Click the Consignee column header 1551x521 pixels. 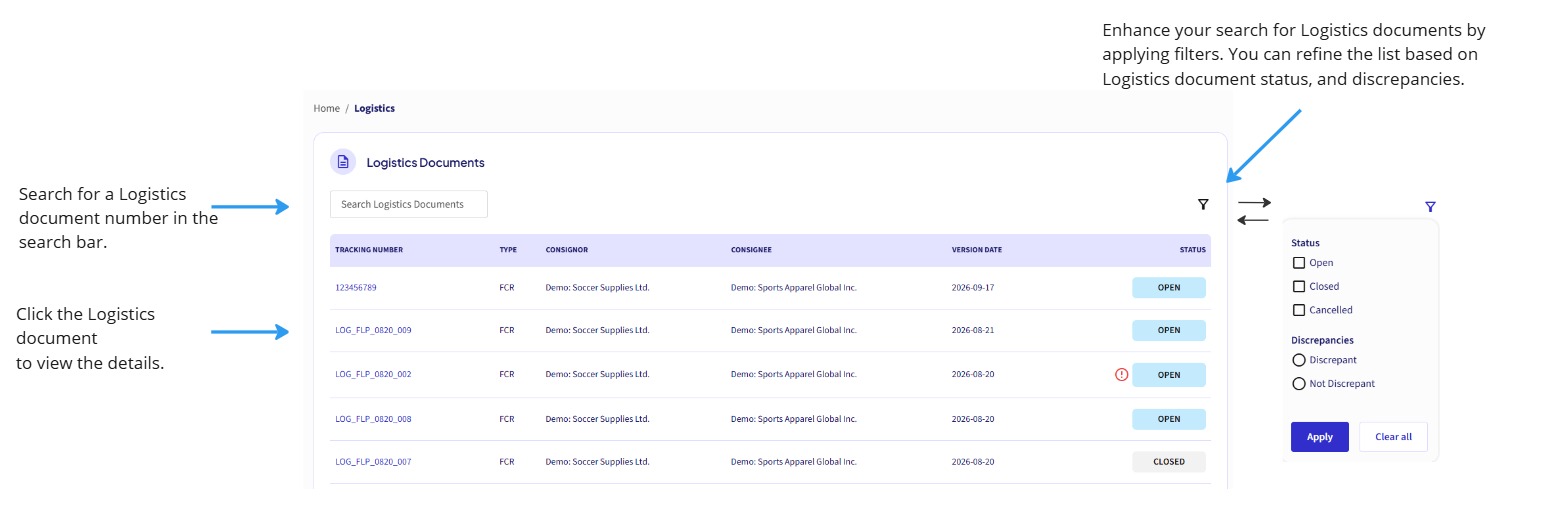[x=751, y=250]
